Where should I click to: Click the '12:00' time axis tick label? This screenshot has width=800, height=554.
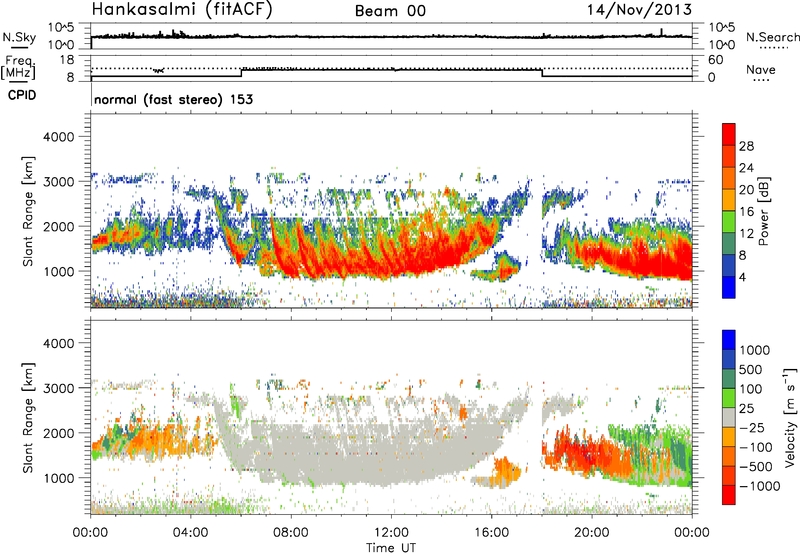pyautogui.click(x=391, y=533)
